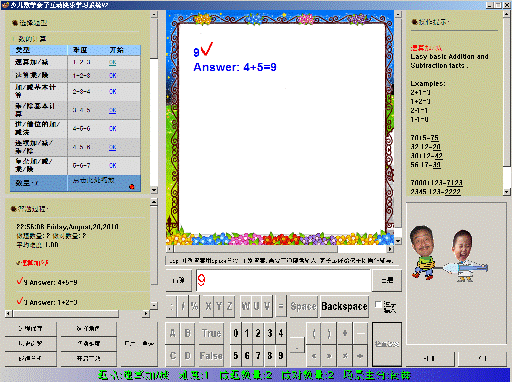512x382 pixels.
Task: Click OK link in the 3-4-5 row
Action: click(x=113, y=110)
